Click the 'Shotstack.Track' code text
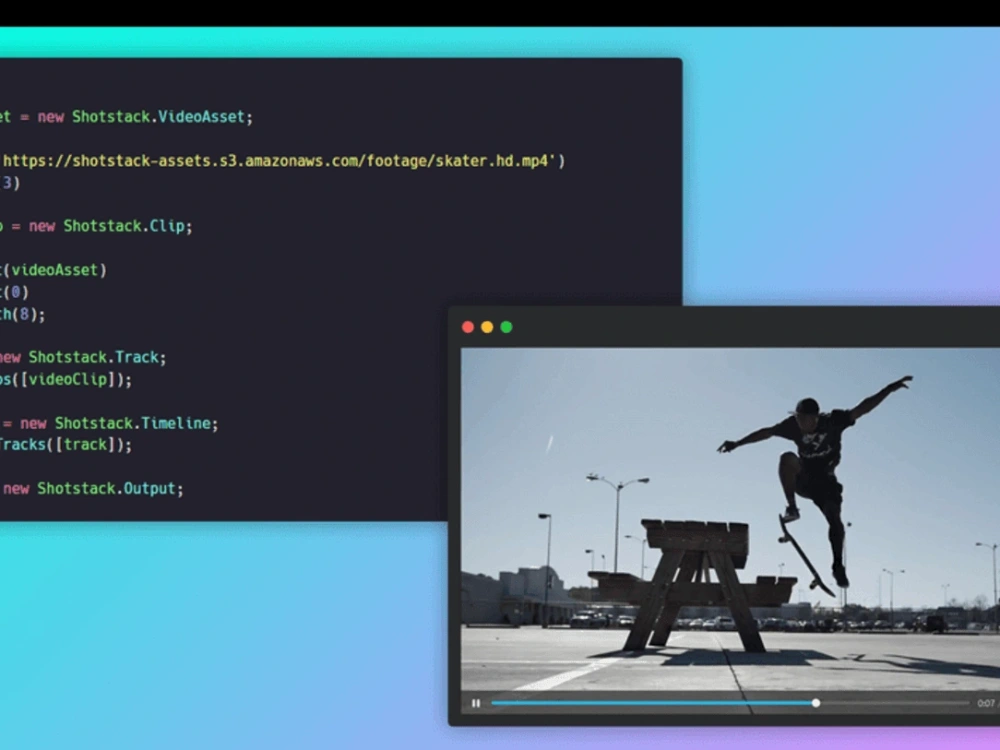 tap(94, 357)
